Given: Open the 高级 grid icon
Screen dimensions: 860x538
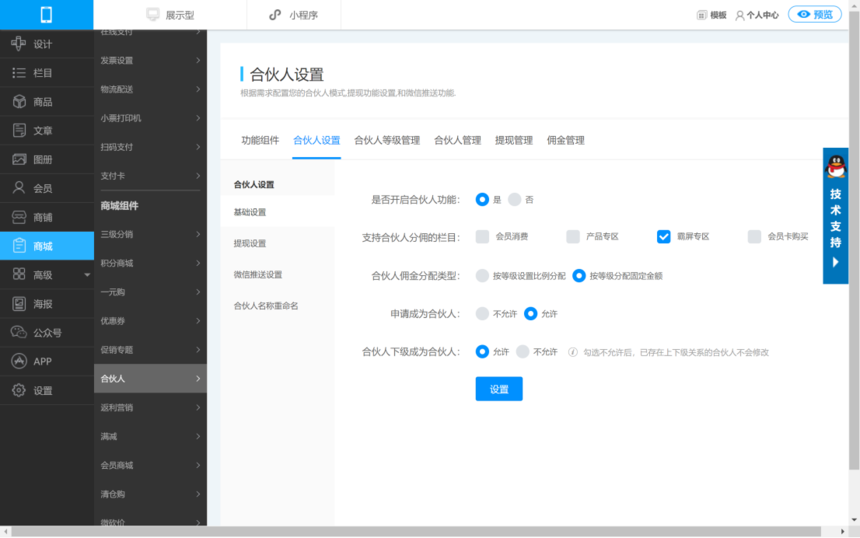Looking at the screenshot, I should click(19, 274).
